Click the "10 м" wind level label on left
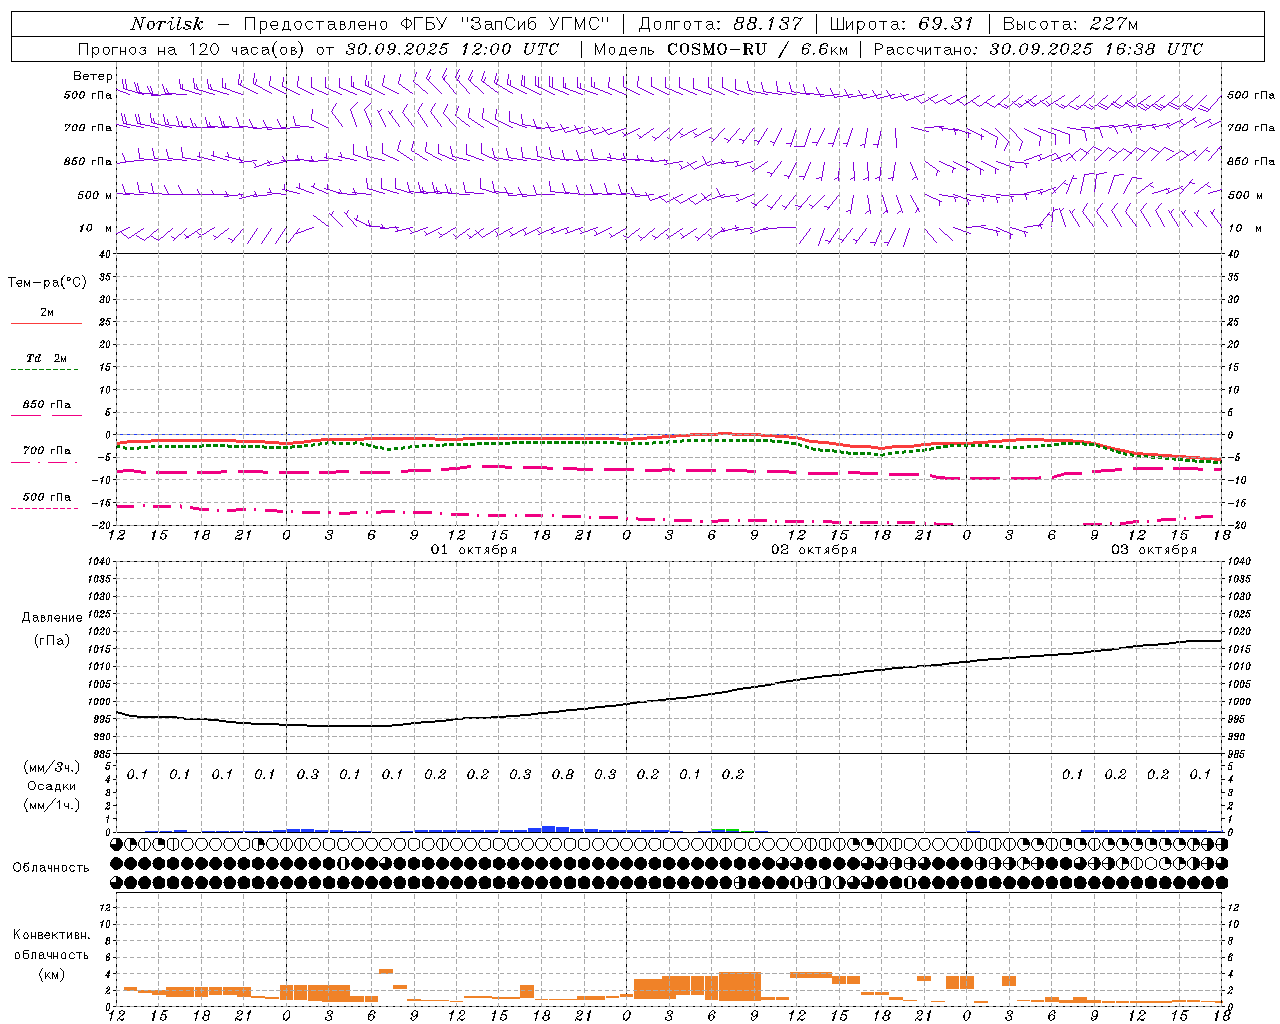 coord(95,228)
